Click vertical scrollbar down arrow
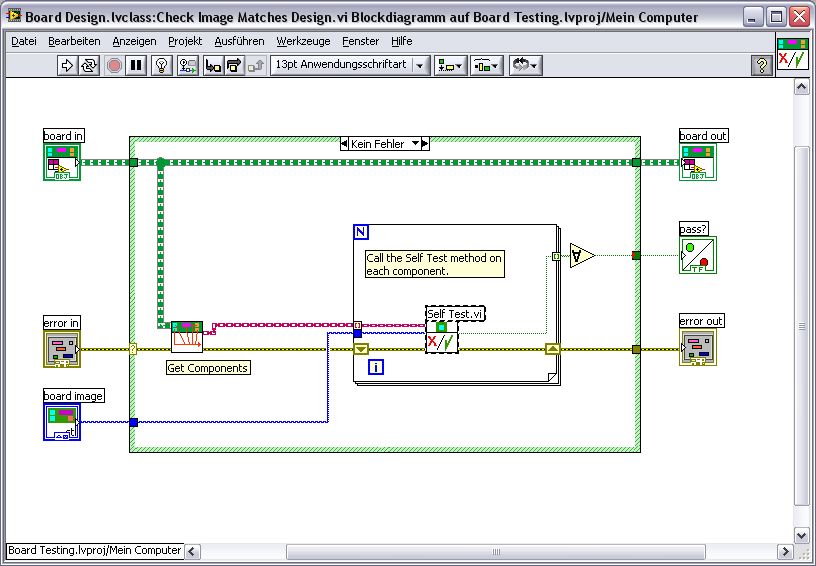This screenshot has height=566, width=816. pos(801,535)
